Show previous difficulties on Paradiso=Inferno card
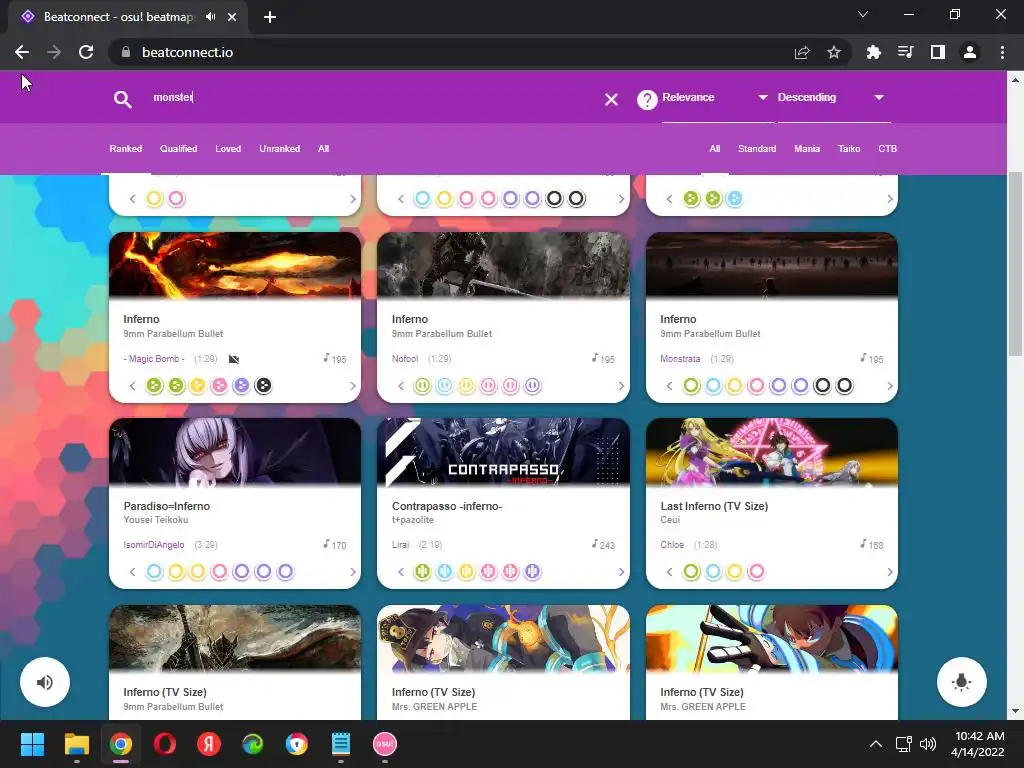Viewport: 1024px width, 768px height. click(x=133, y=572)
